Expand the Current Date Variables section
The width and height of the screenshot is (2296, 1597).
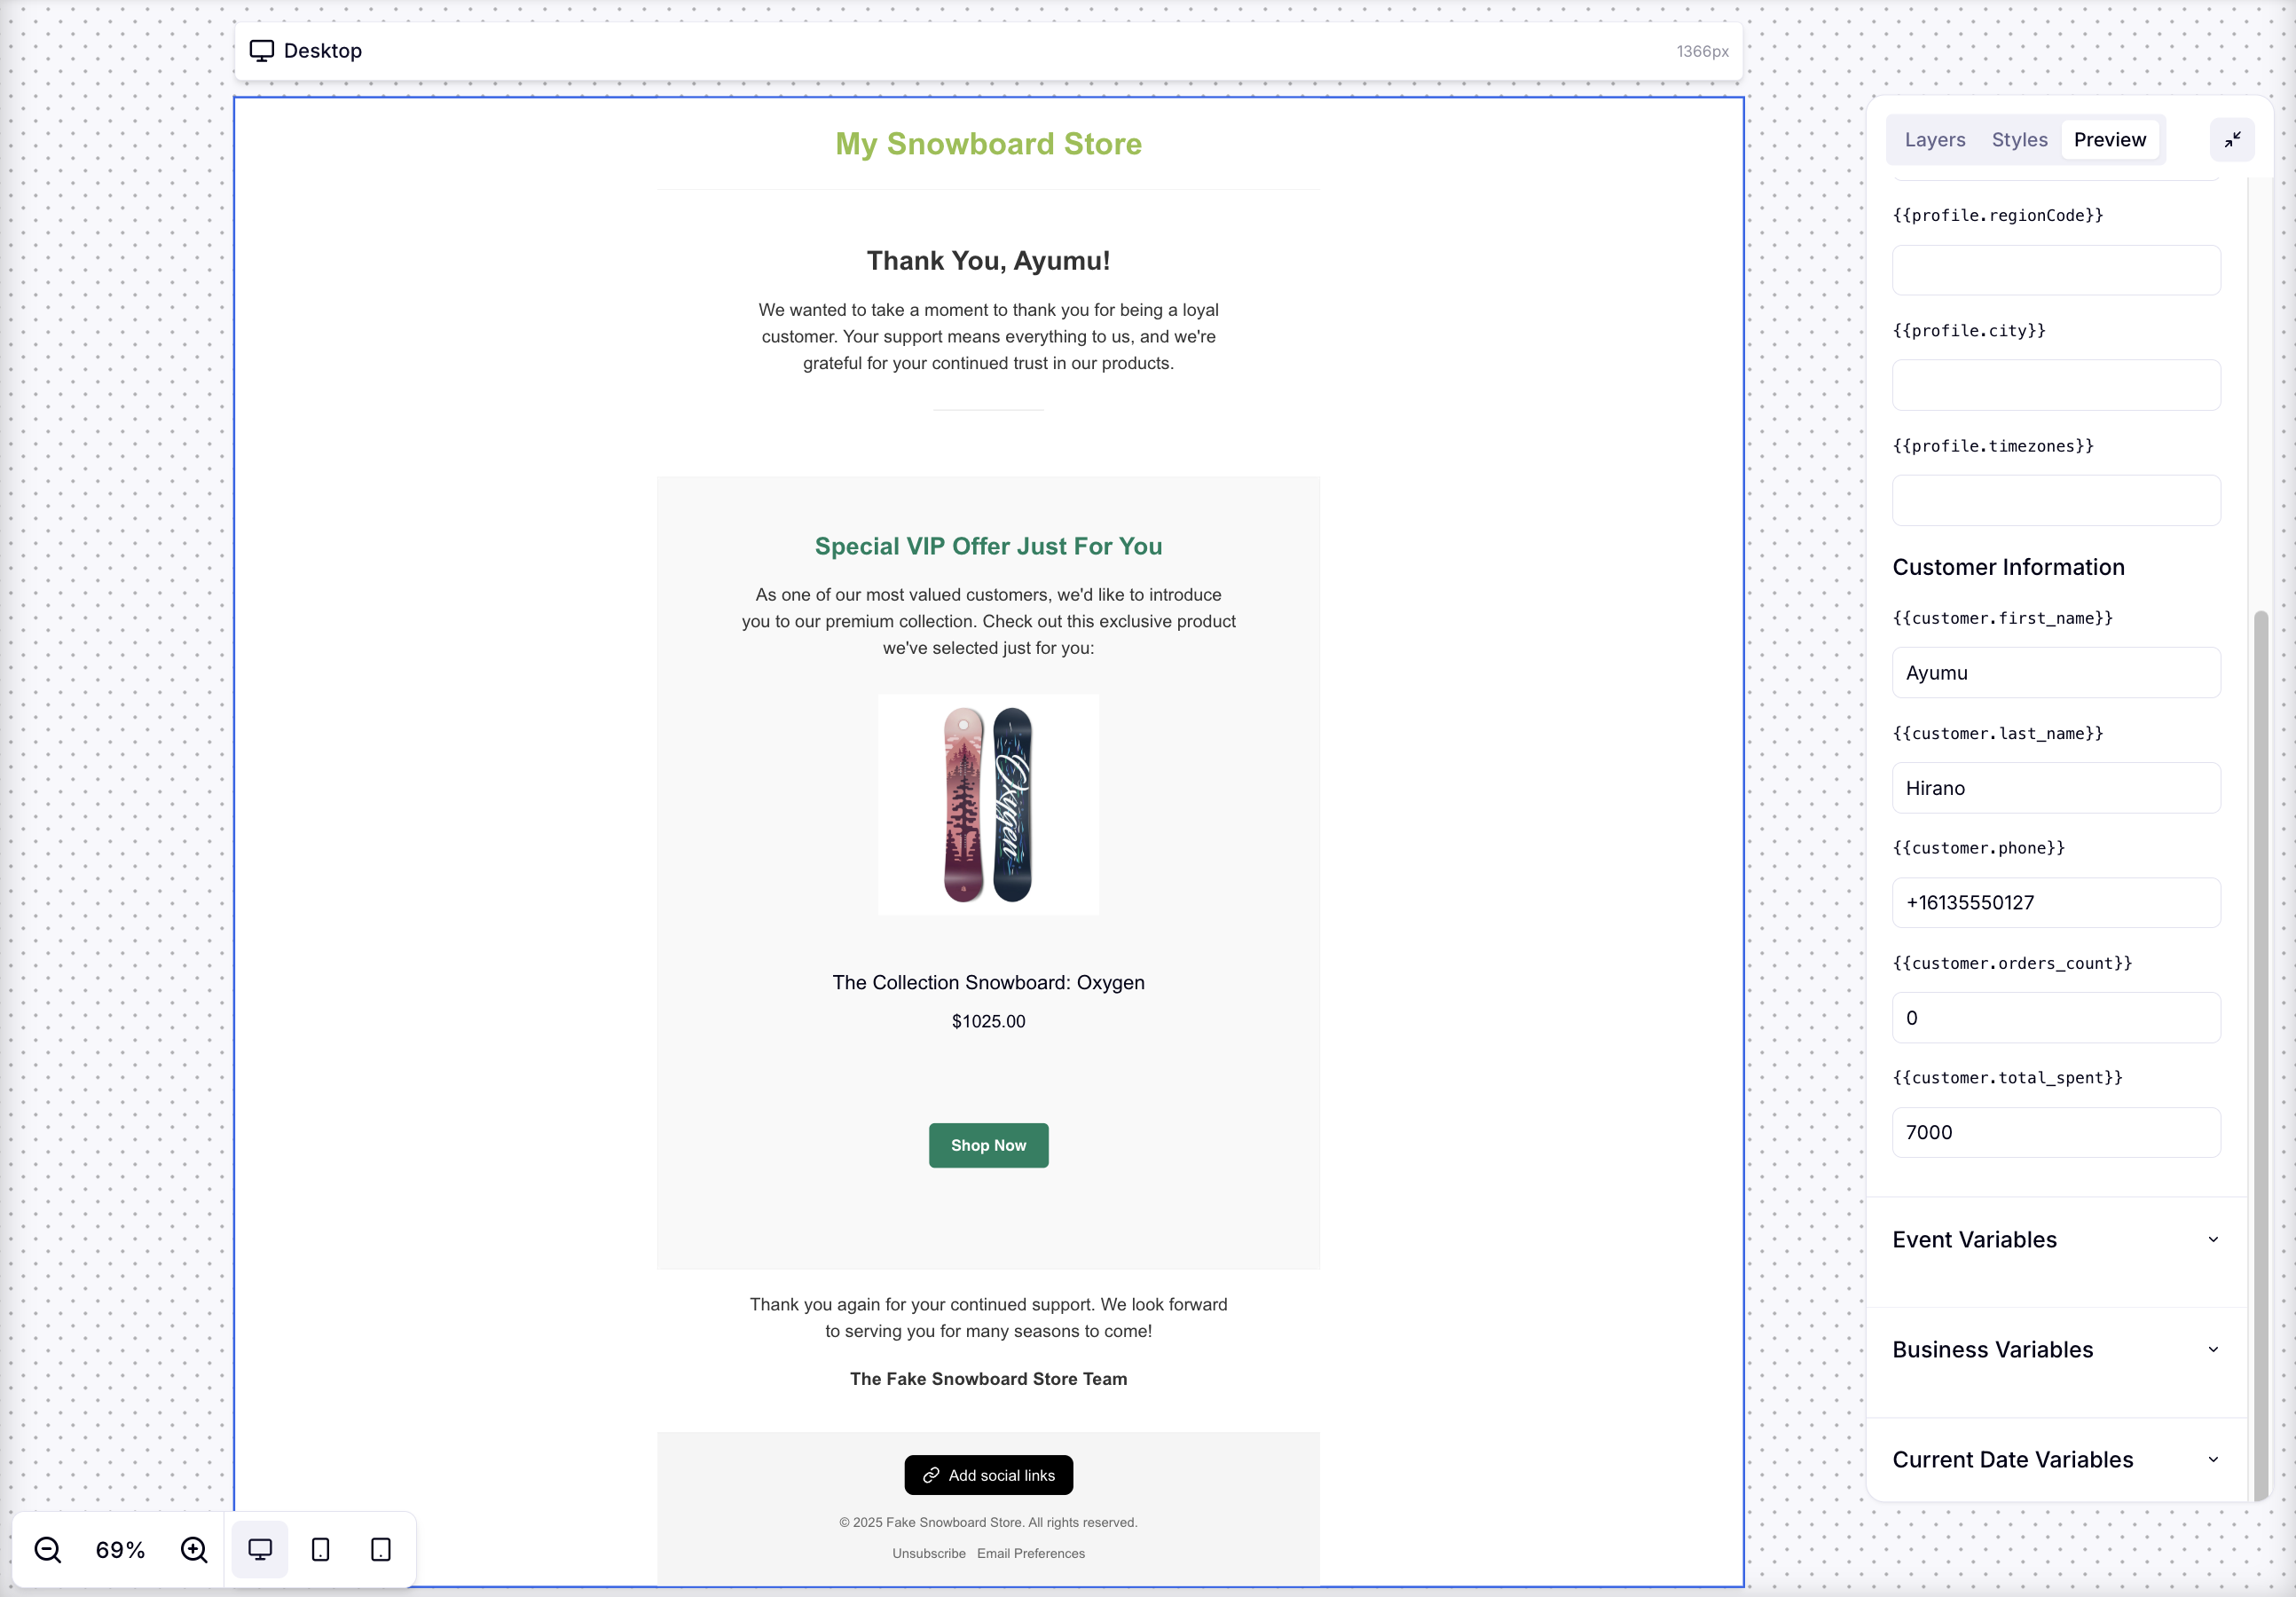click(2056, 1460)
